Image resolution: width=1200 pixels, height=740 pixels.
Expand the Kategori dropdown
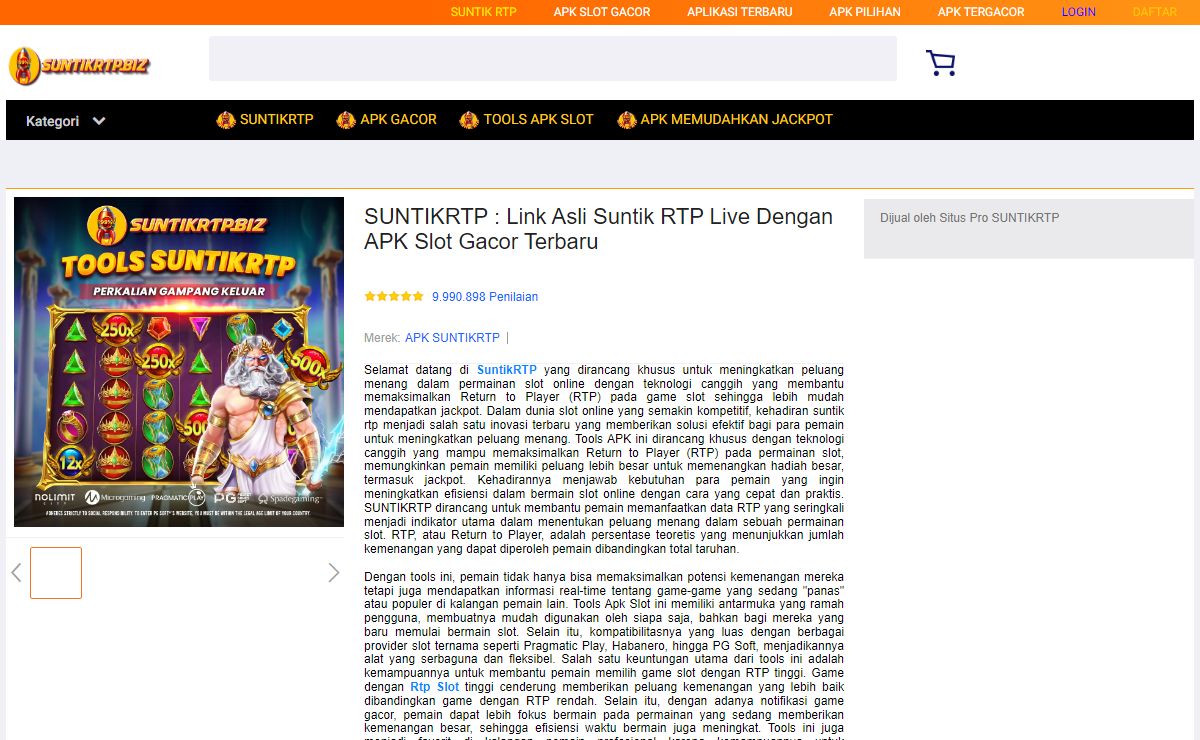click(66, 121)
